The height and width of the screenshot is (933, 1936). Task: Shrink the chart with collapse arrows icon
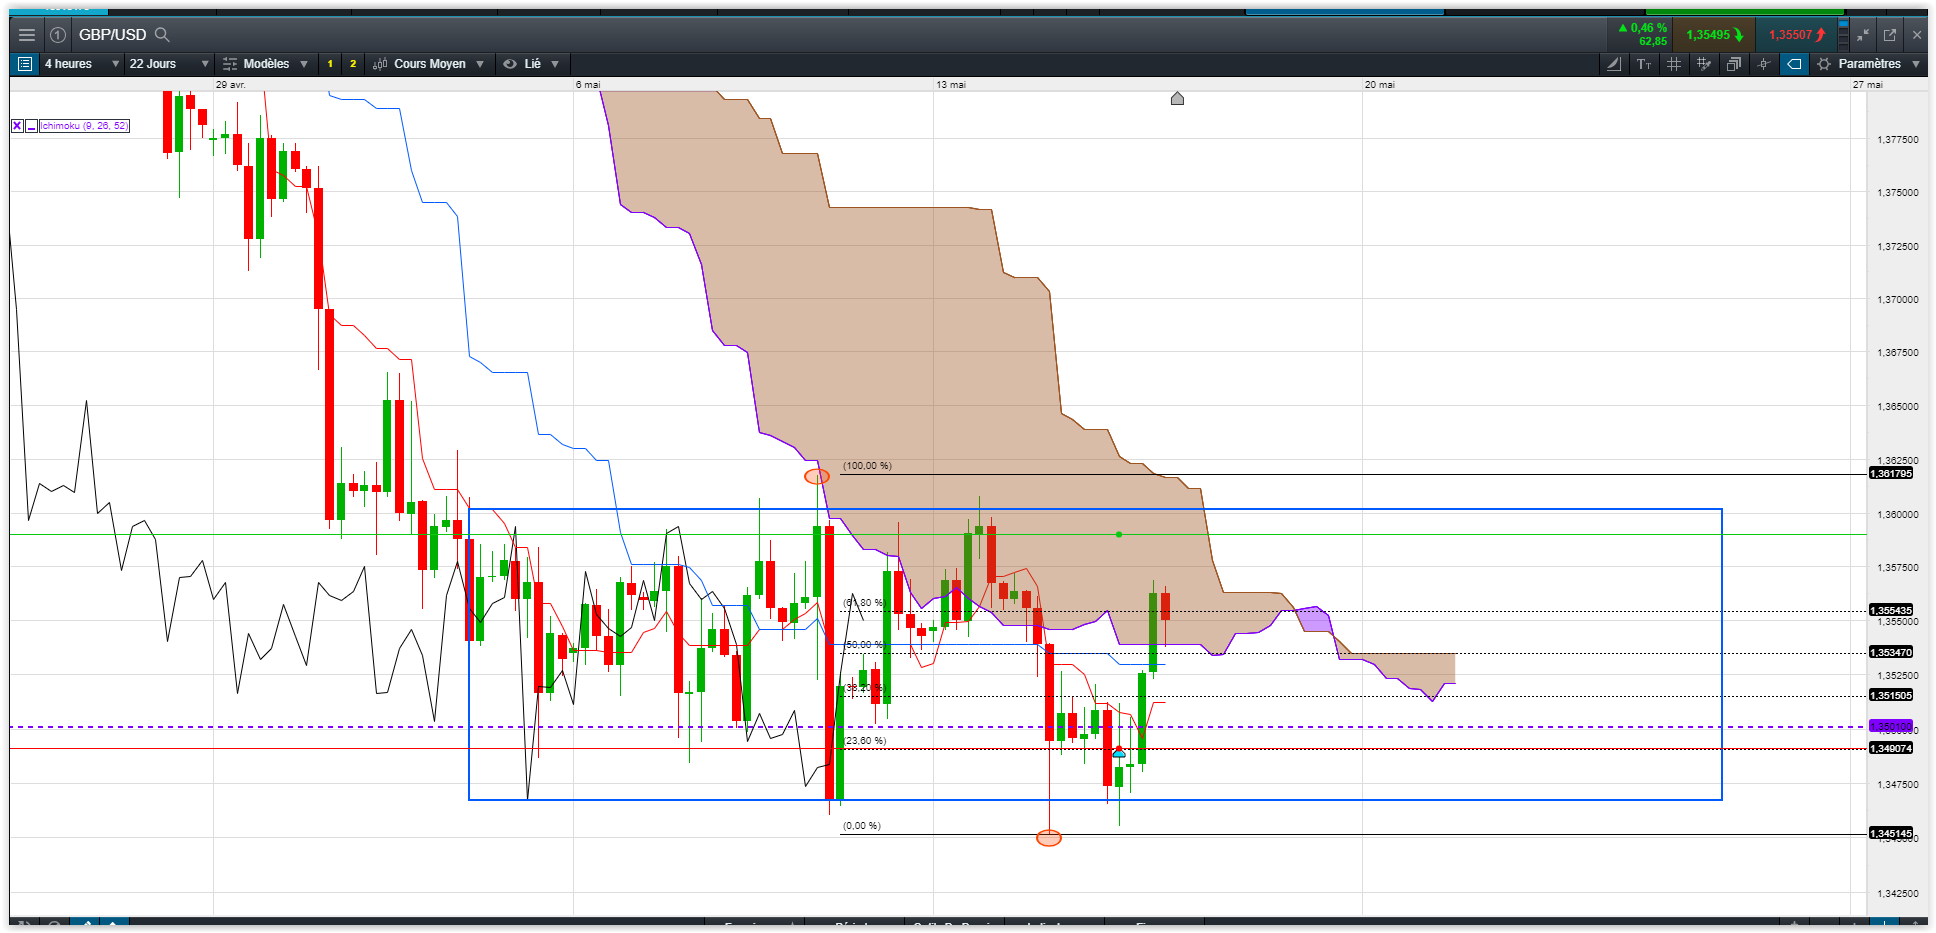click(x=1863, y=35)
